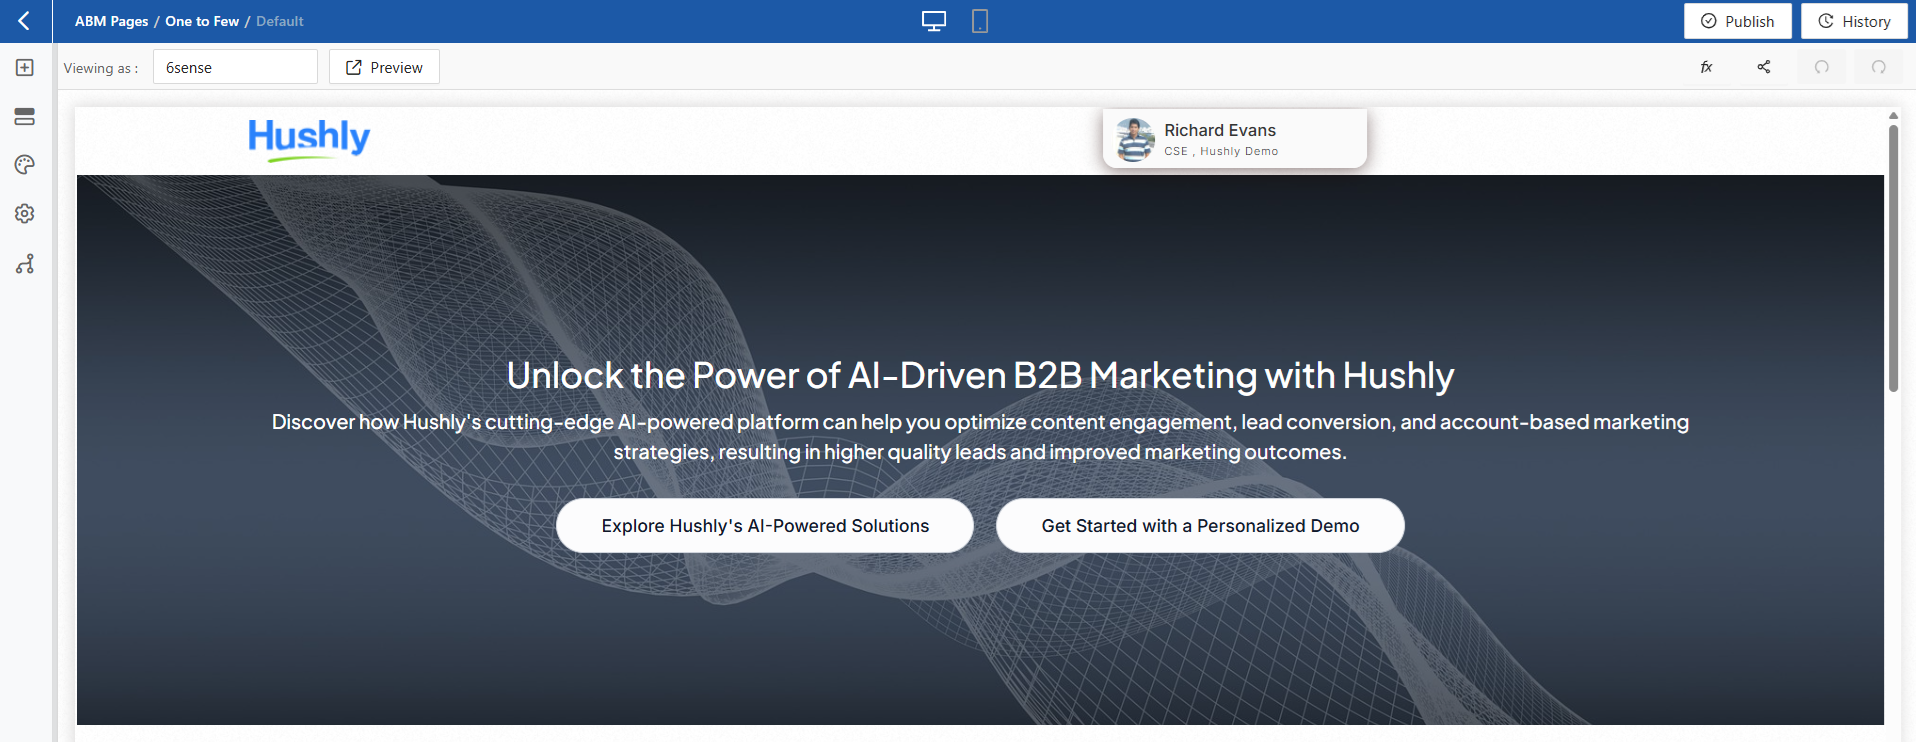This screenshot has height=742, width=1916.
Task: Switch to desktop preview icon
Action: 934,21
